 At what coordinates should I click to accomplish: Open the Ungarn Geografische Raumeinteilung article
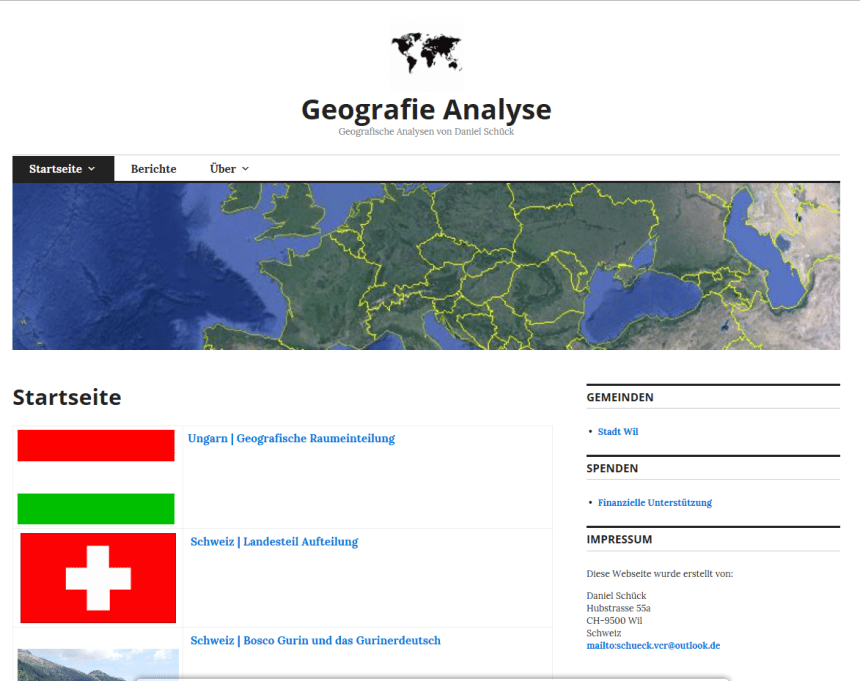click(292, 438)
